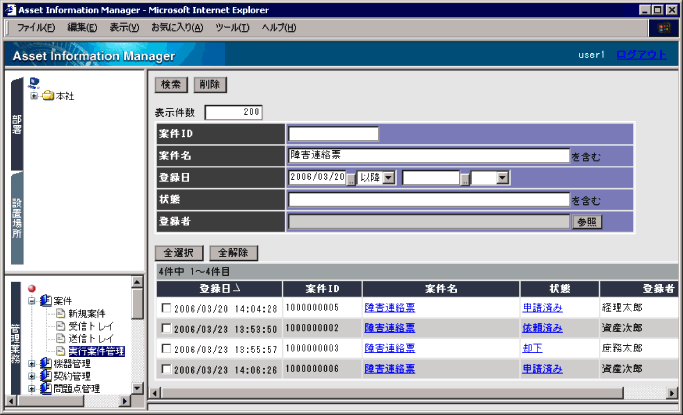Click the 受信トレイ page icon

tap(61, 326)
